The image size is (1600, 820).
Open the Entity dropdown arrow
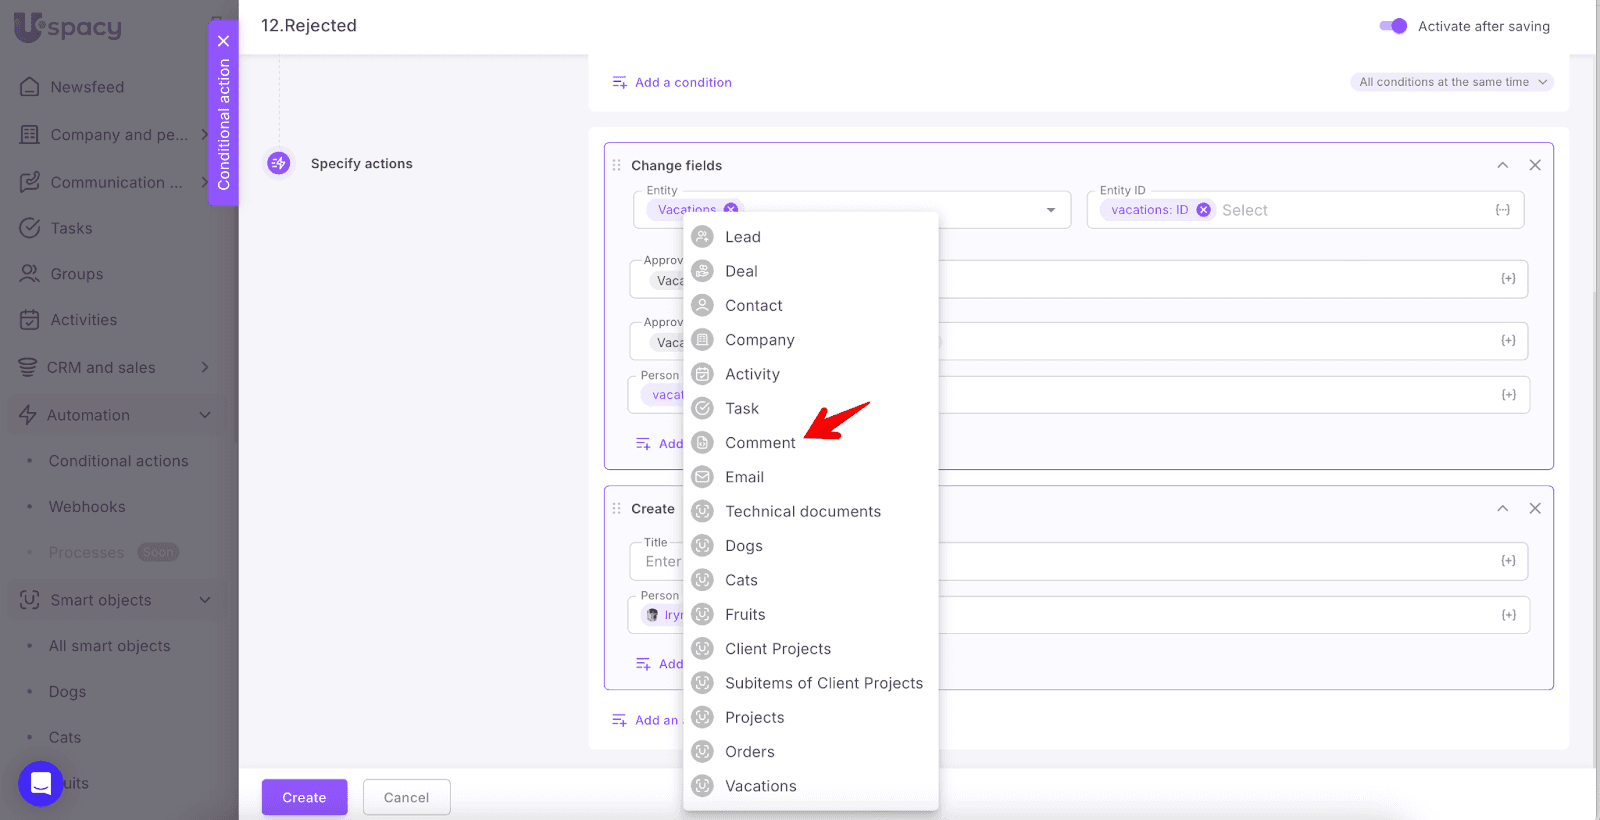click(1050, 210)
